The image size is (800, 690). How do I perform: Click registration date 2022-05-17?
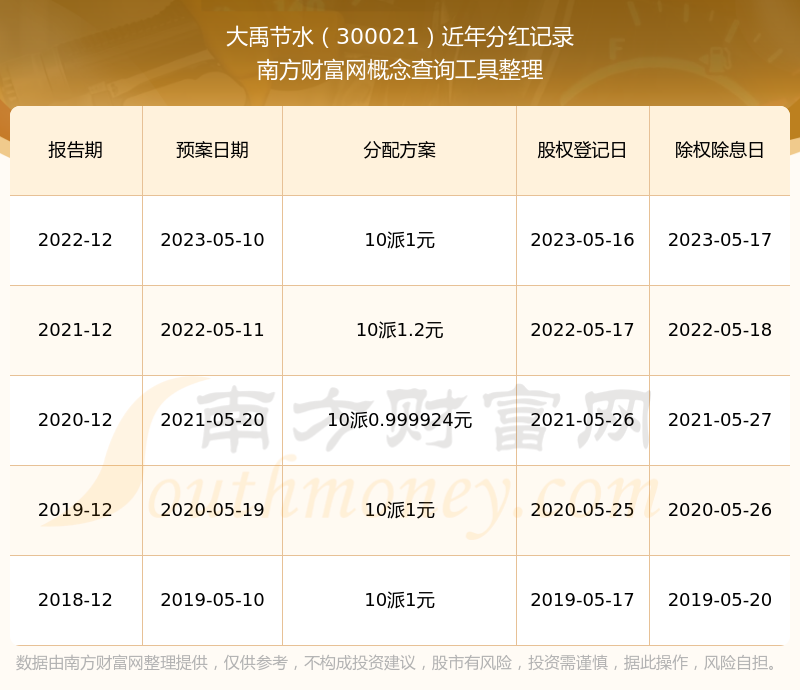(582, 330)
